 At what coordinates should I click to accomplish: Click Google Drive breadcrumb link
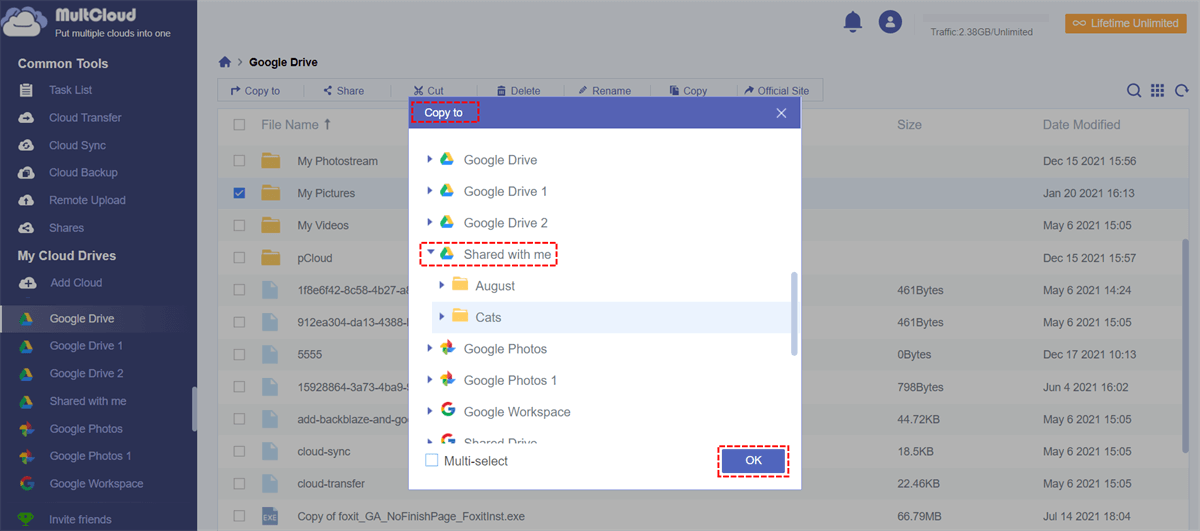click(283, 62)
